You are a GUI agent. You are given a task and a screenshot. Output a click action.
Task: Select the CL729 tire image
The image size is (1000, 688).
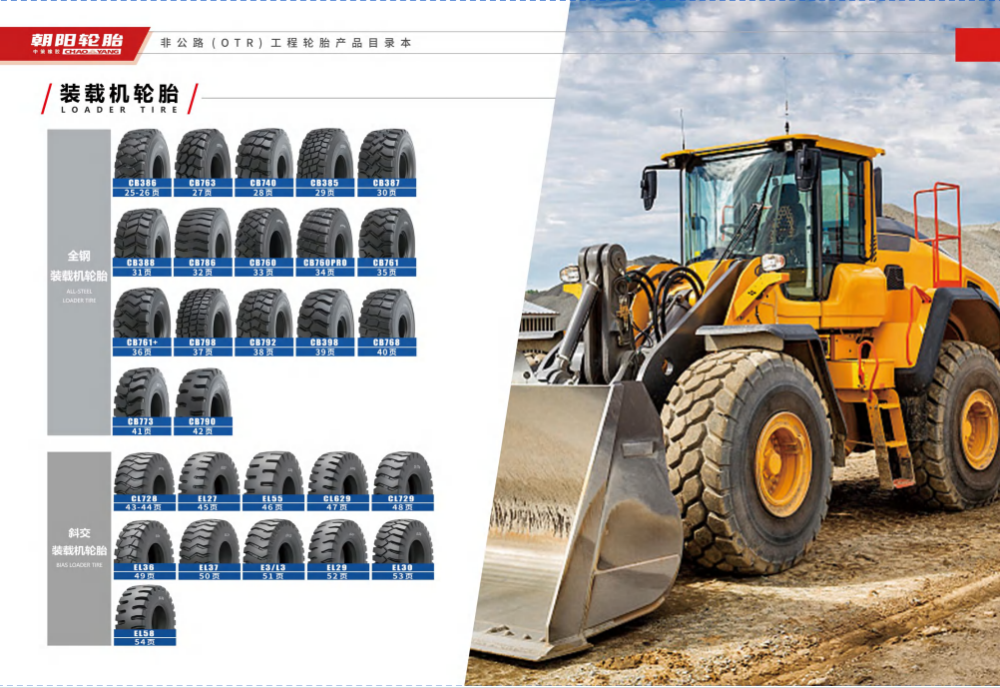tap(403, 474)
